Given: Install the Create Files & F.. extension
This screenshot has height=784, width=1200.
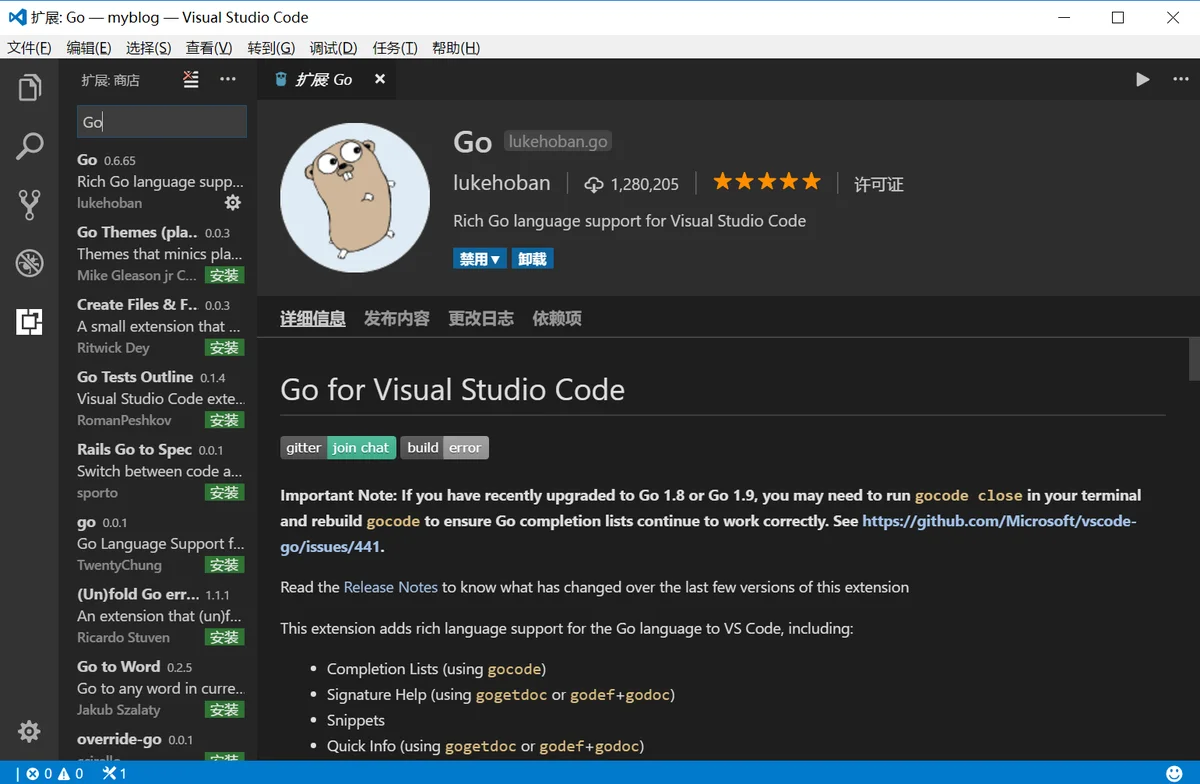Looking at the screenshot, I should pyautogui.click(x=225, y=347).
